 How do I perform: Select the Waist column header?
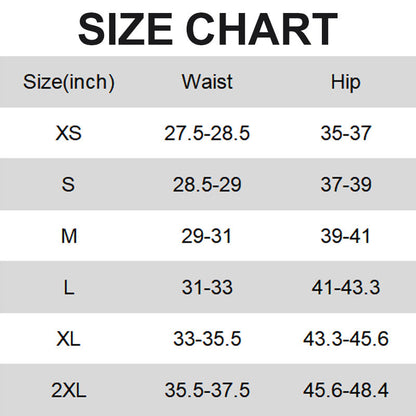tap(207, 82)
